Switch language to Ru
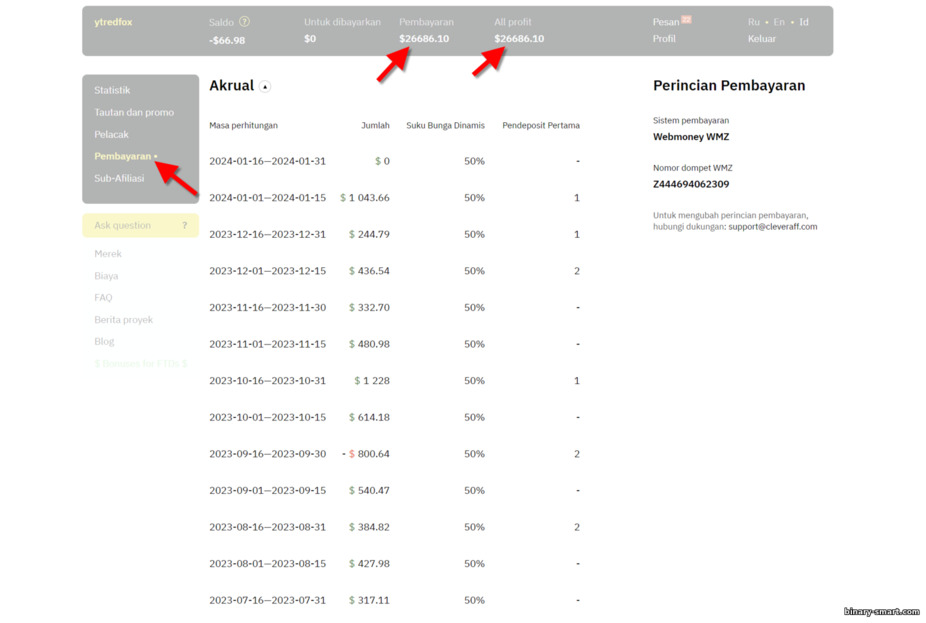Image resolution: width=926 pixels, height=623 pixels. 754,22
